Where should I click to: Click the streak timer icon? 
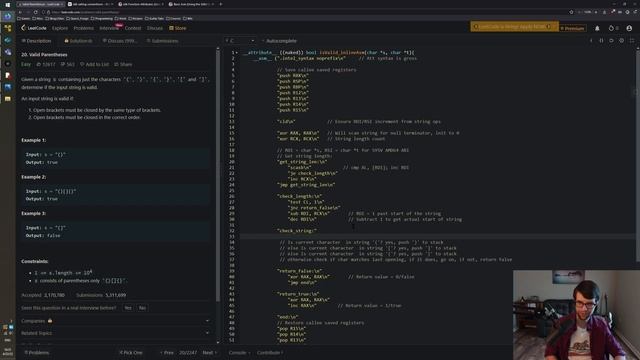point(611,28)
